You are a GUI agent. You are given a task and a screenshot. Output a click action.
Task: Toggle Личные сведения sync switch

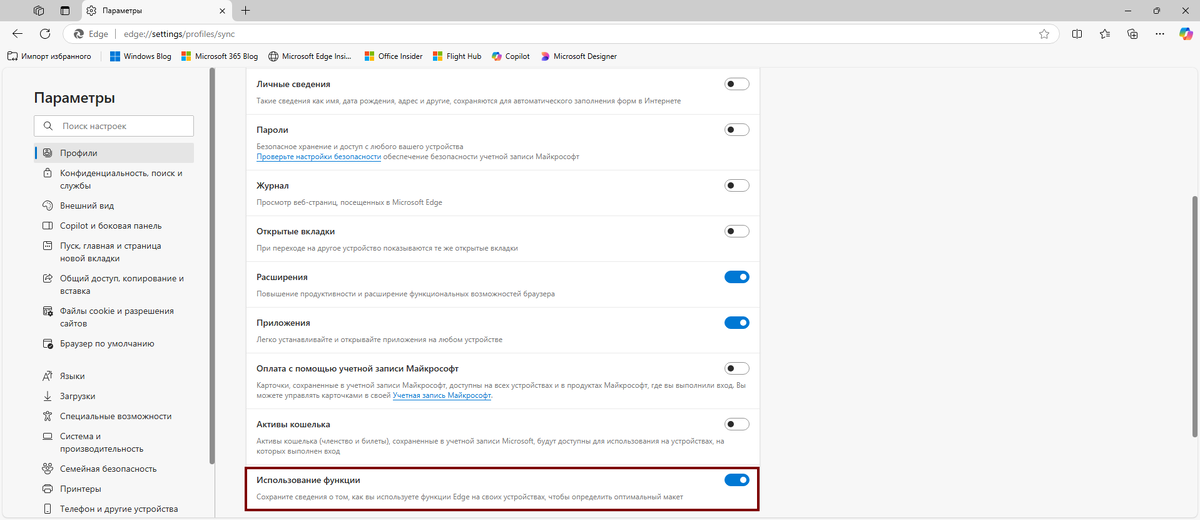click(x=737, y=84)
